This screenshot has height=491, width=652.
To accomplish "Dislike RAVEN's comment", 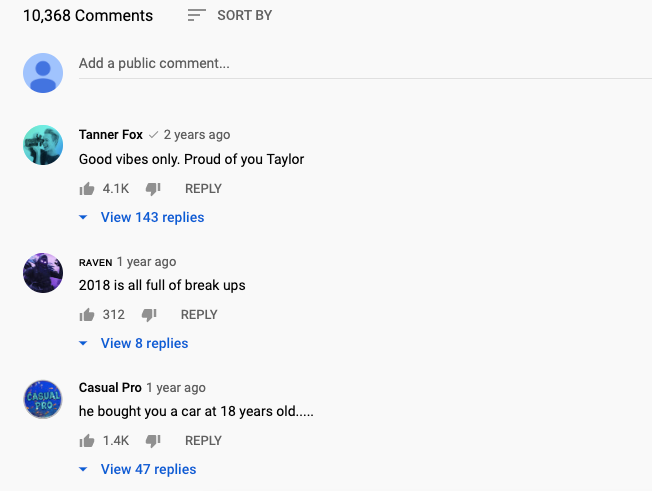I will [148, 315].
